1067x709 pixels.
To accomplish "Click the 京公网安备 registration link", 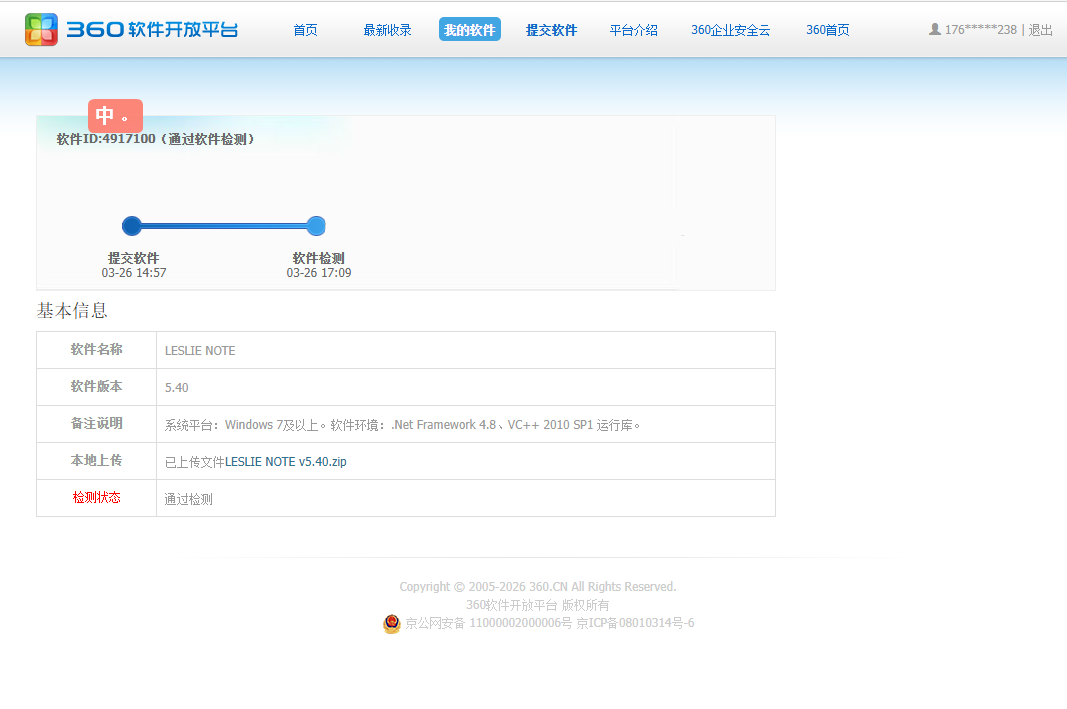I will [x=488, y=624].
